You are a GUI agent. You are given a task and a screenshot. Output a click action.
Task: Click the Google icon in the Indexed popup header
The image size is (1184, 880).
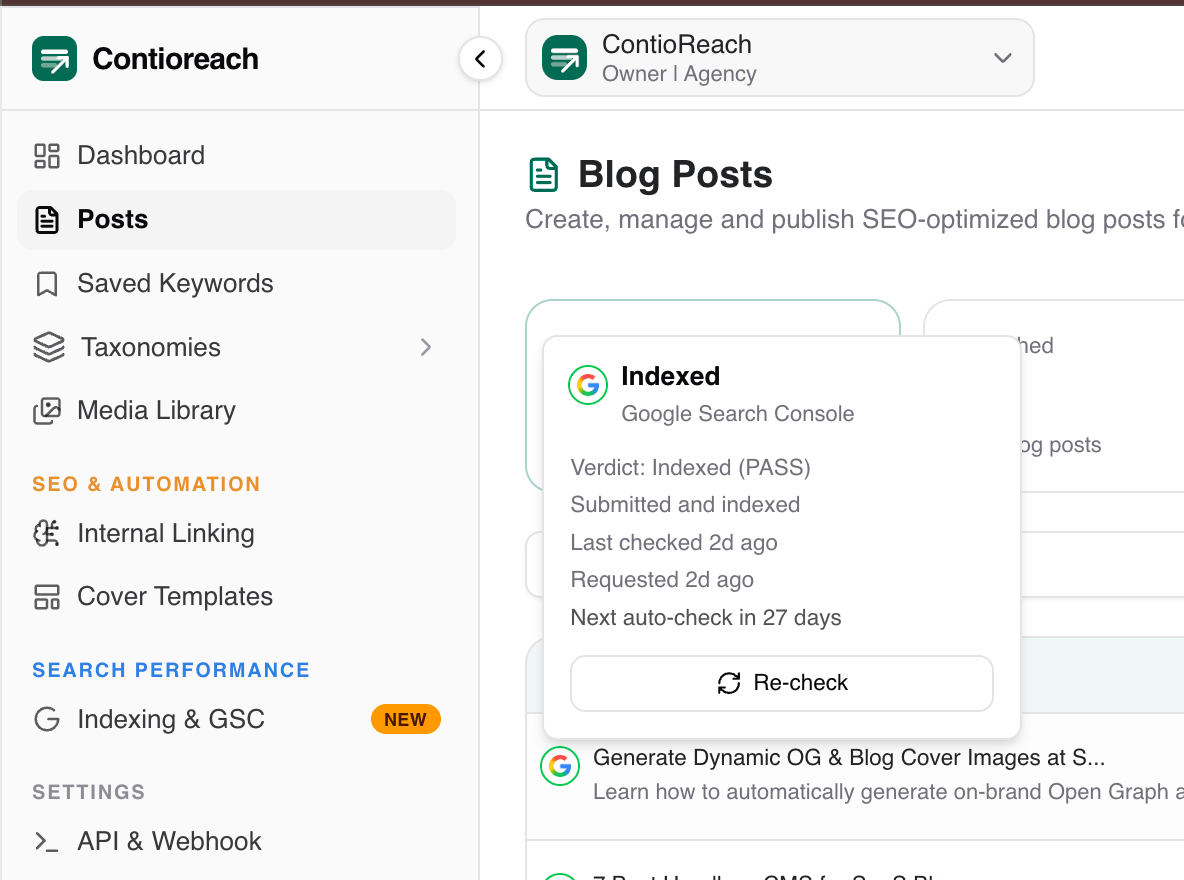point(588,385)
